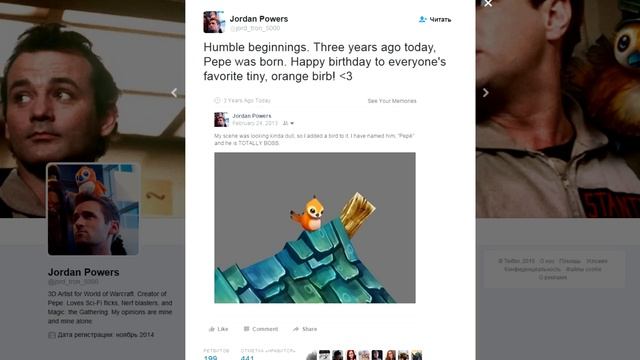Go to the next tweet with the right arrow
Screen dimensions: 640x360
[x=485, y=93]
